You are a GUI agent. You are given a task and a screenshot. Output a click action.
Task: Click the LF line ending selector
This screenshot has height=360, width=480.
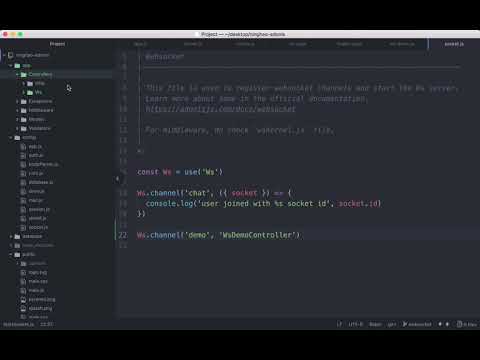coord(339,324)
